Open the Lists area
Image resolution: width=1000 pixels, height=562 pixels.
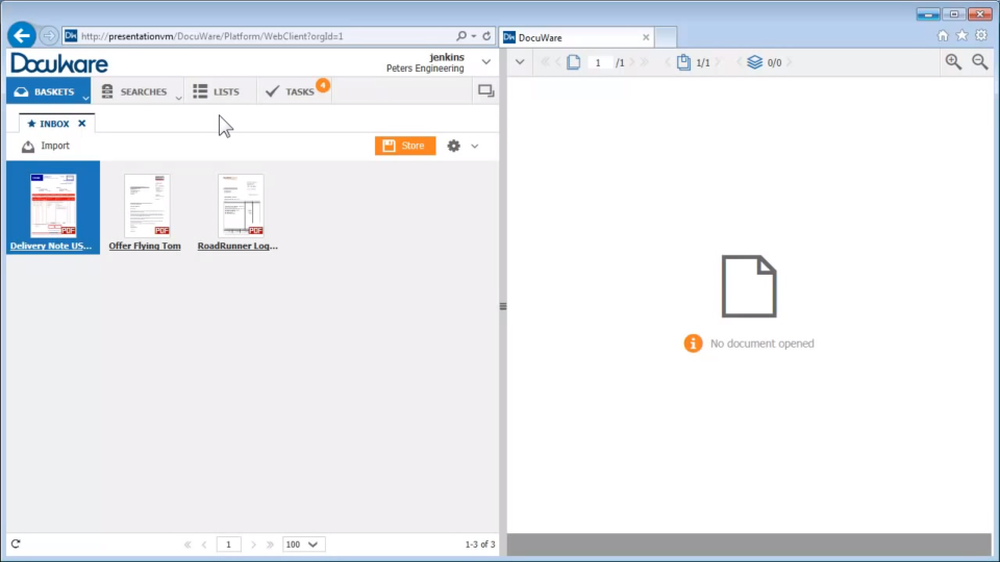pyautogui.click(x=216, y=91)
